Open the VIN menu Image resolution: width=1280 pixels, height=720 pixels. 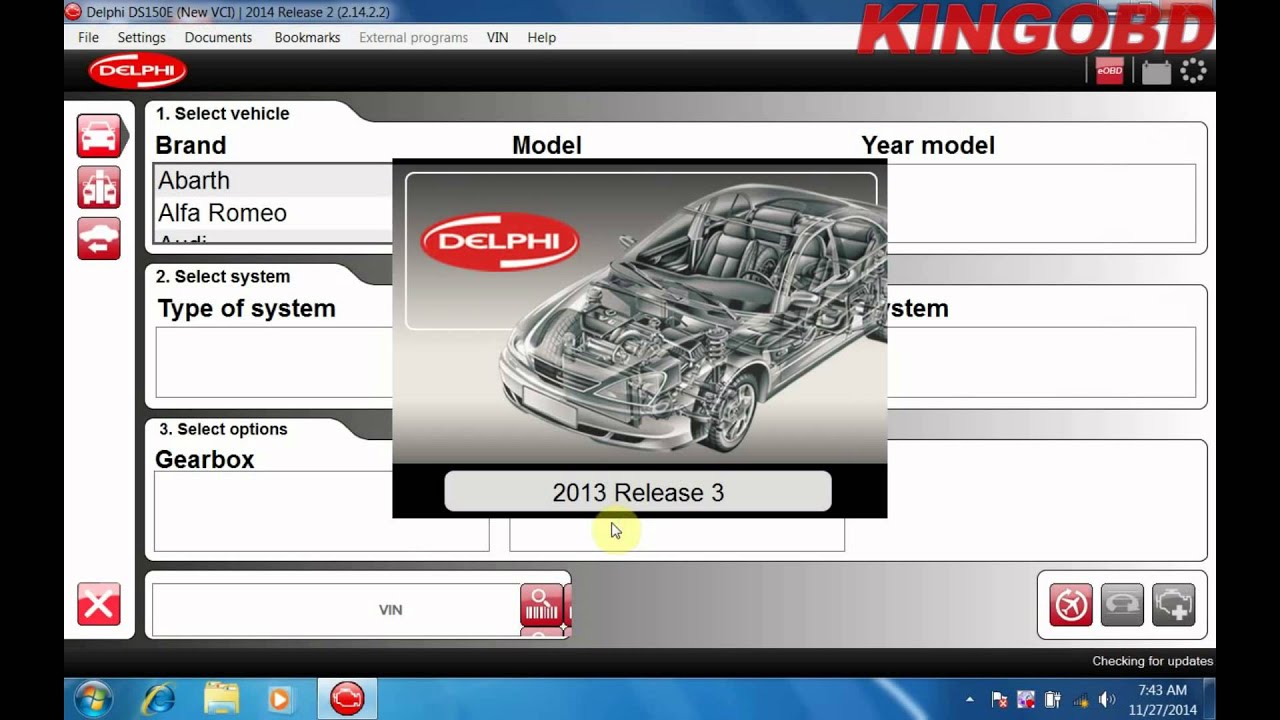point(497,37)
